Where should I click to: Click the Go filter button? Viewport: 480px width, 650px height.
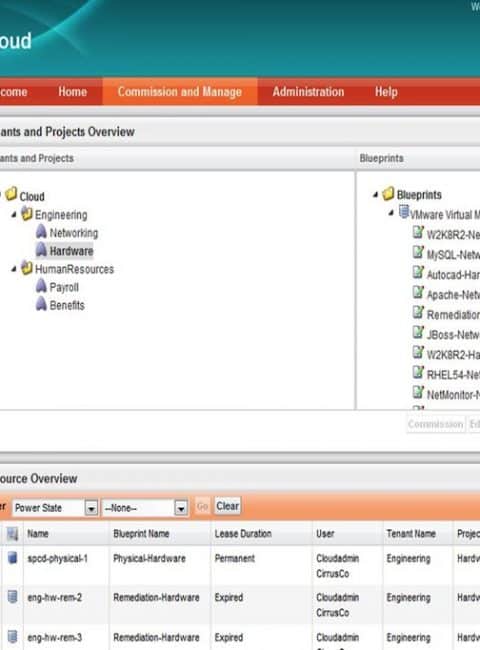202,506
